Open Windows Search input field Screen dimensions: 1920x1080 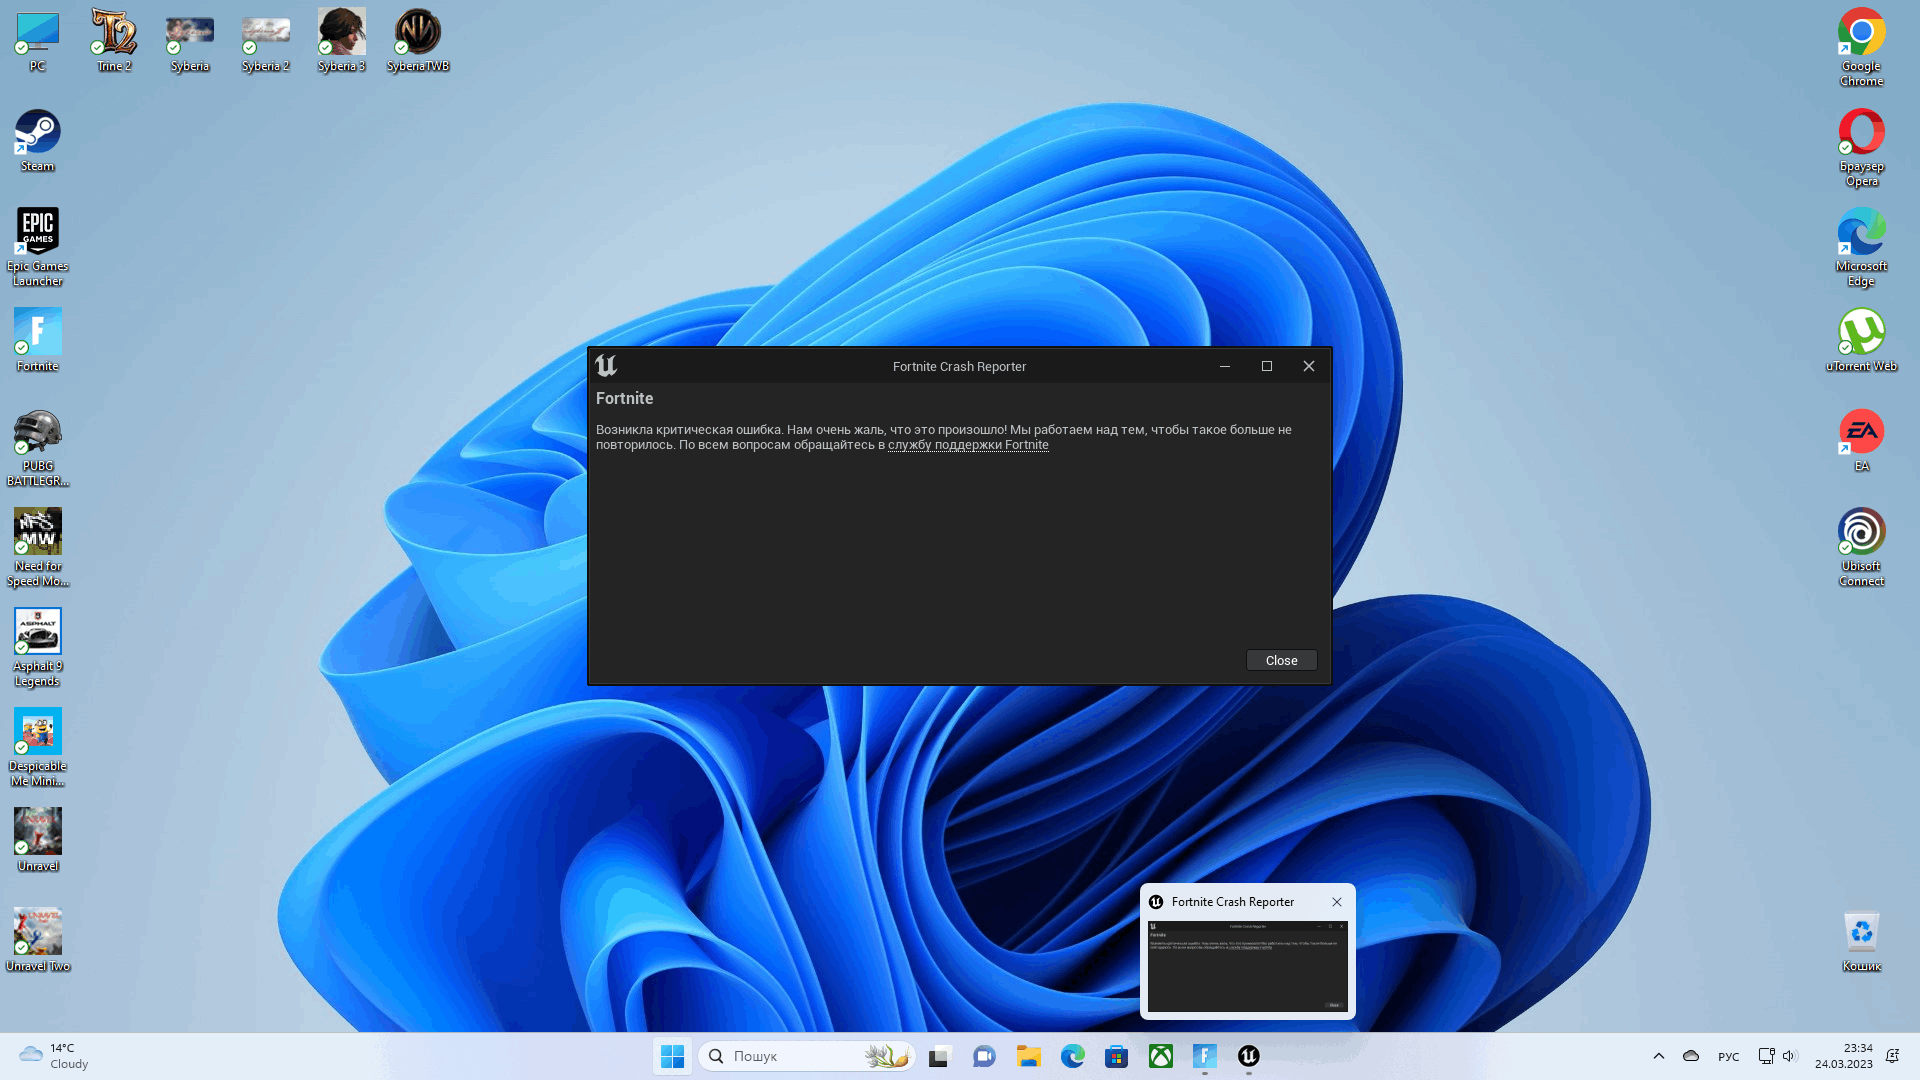pos(804,1055)
